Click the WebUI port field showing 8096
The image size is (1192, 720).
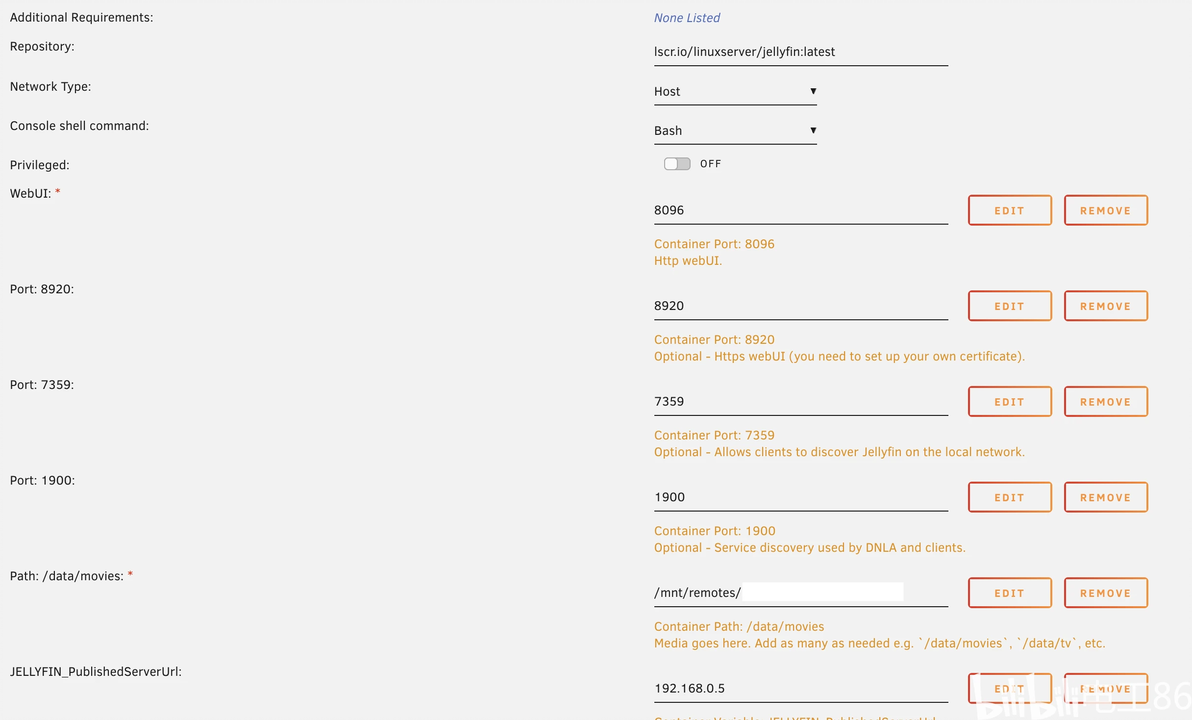(x=800, y=211)
